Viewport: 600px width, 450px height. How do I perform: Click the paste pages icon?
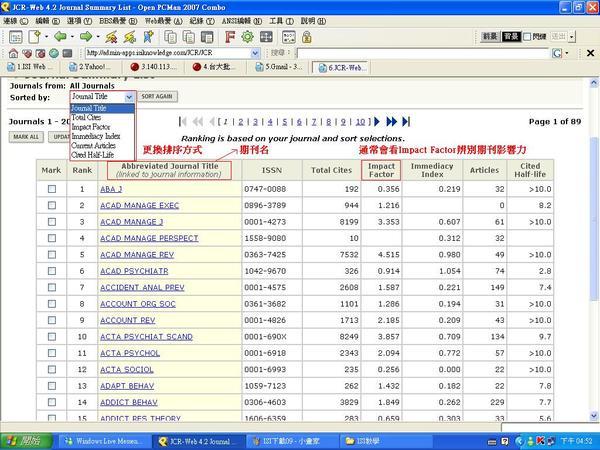[x=189, y=37]
